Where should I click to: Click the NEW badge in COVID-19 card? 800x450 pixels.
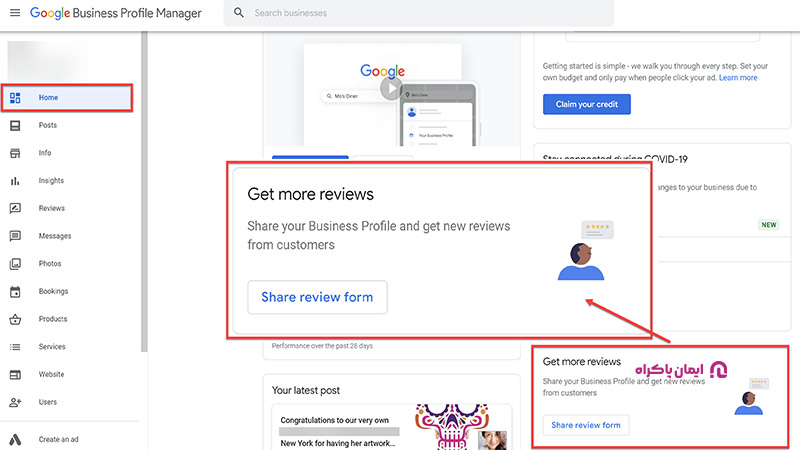point(768,224)
